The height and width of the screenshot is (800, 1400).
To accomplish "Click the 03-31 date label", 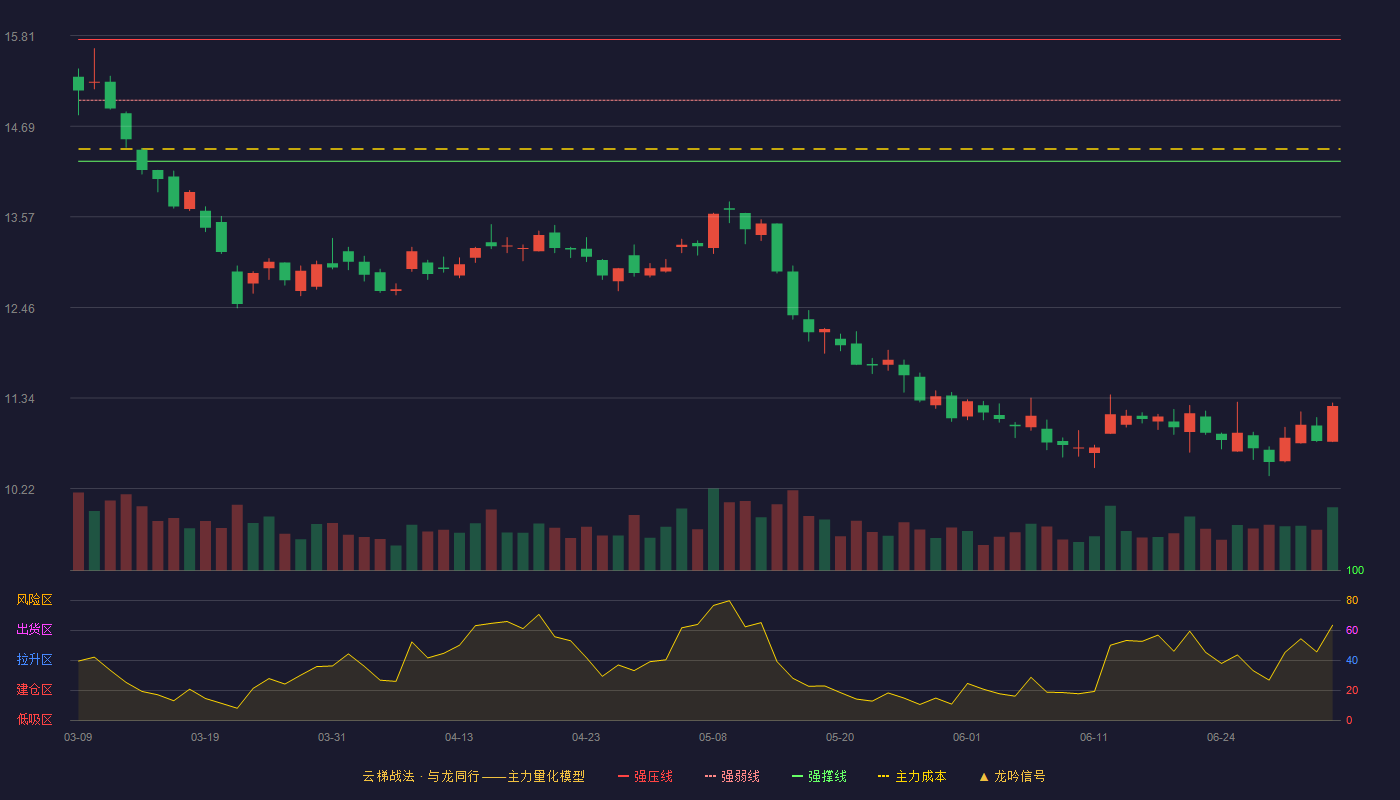I will tap(332, 737).
